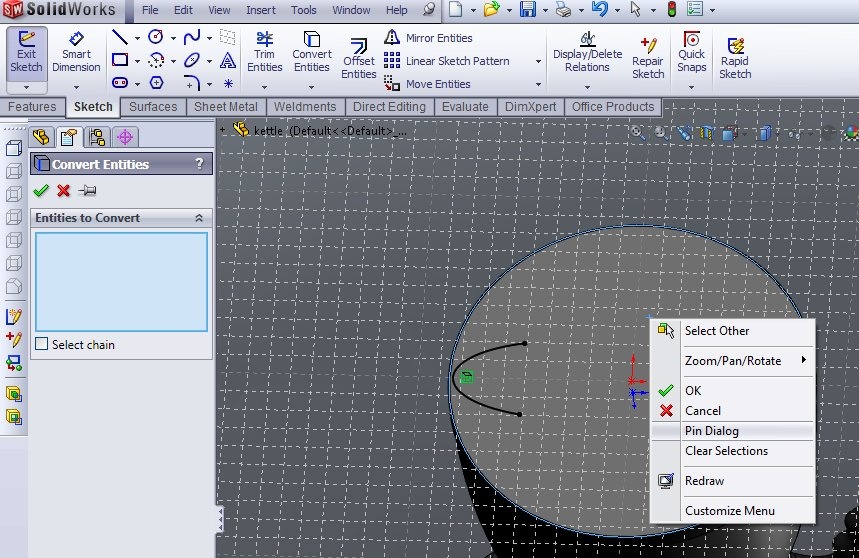859x558 pixels.
Task: Open the Tools menu
Action: [x=303, y=10]
